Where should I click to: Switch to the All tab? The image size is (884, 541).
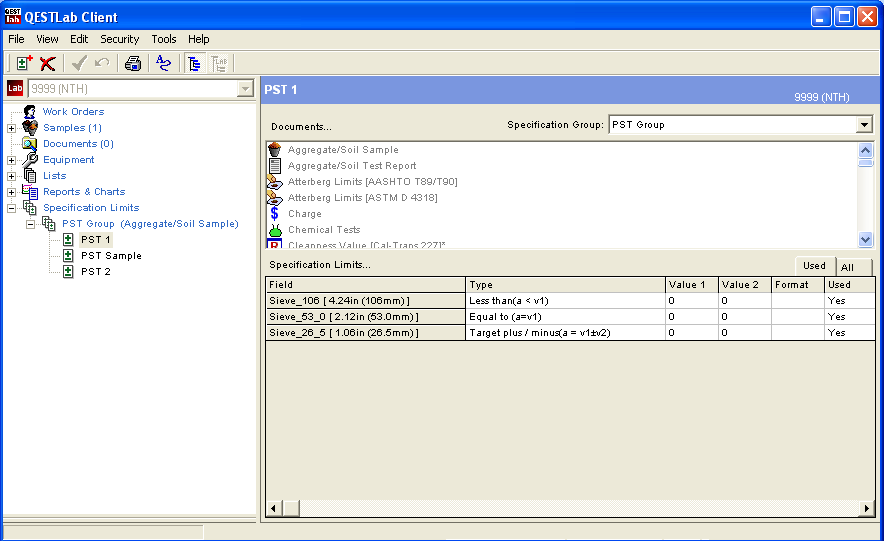(x=847, y=267)
